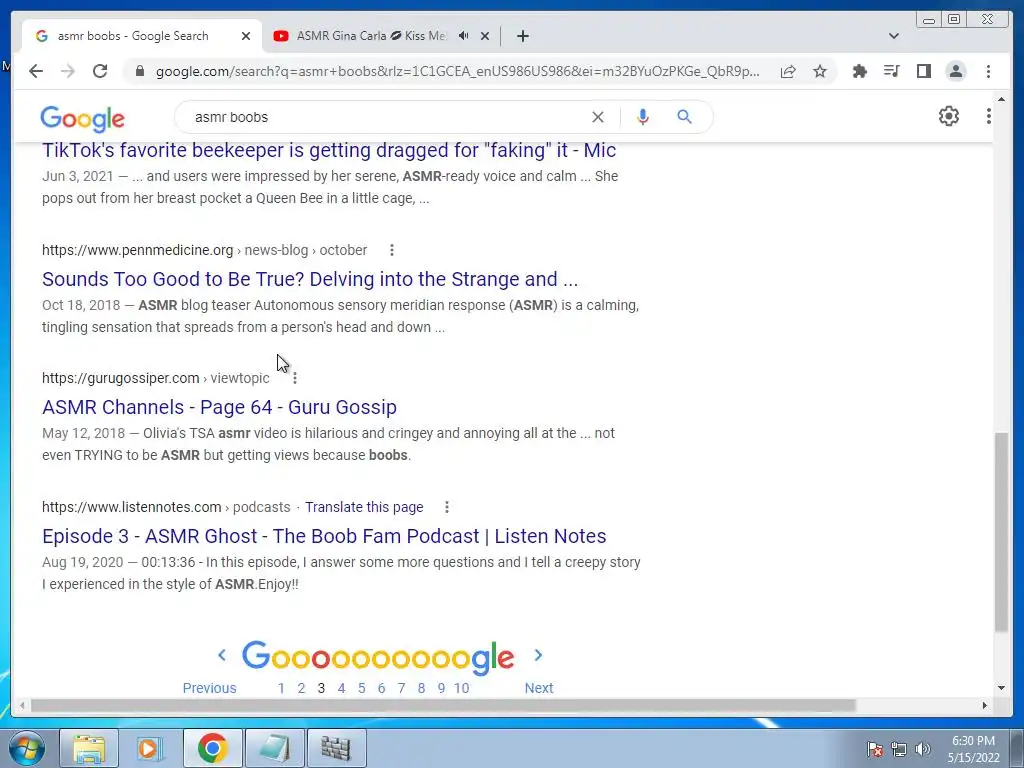Go to the Next results page

click(539, 688)
